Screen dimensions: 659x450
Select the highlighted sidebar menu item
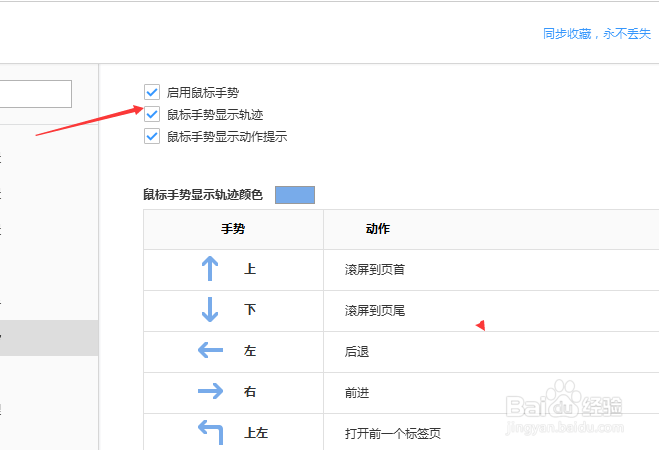[x=49, y=338]
